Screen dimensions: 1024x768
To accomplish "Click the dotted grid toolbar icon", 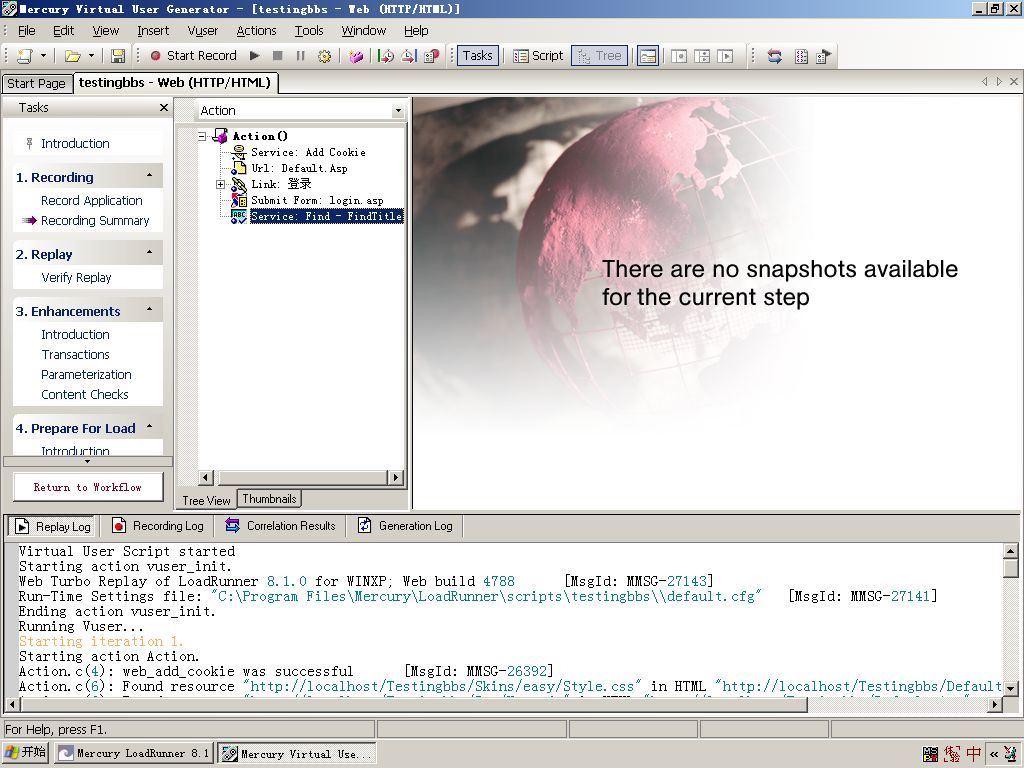I will click(801, 56).
